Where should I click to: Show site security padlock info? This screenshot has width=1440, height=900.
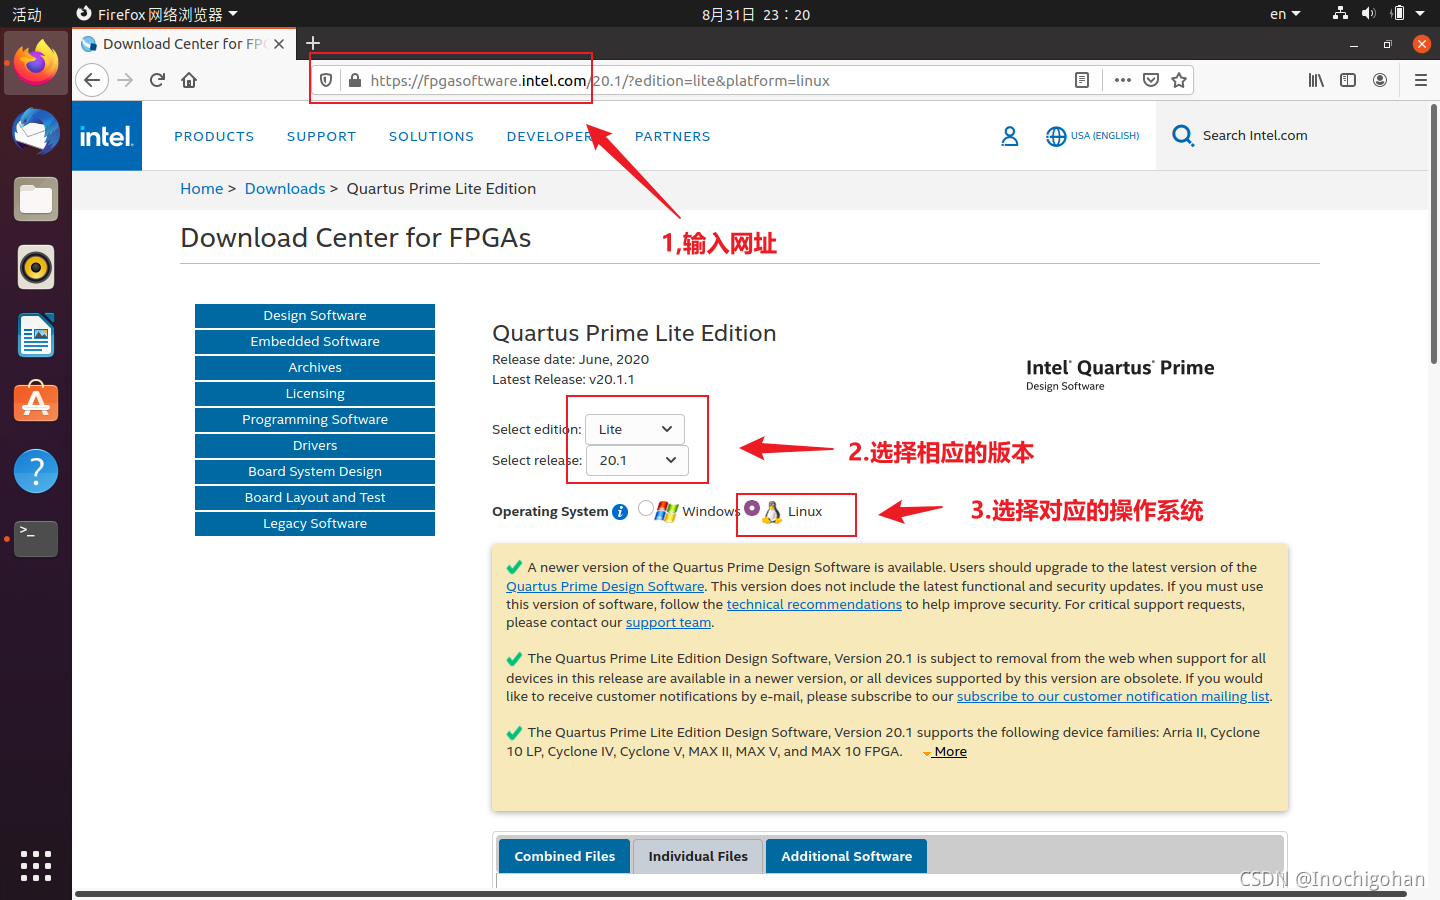pos(354,80)
